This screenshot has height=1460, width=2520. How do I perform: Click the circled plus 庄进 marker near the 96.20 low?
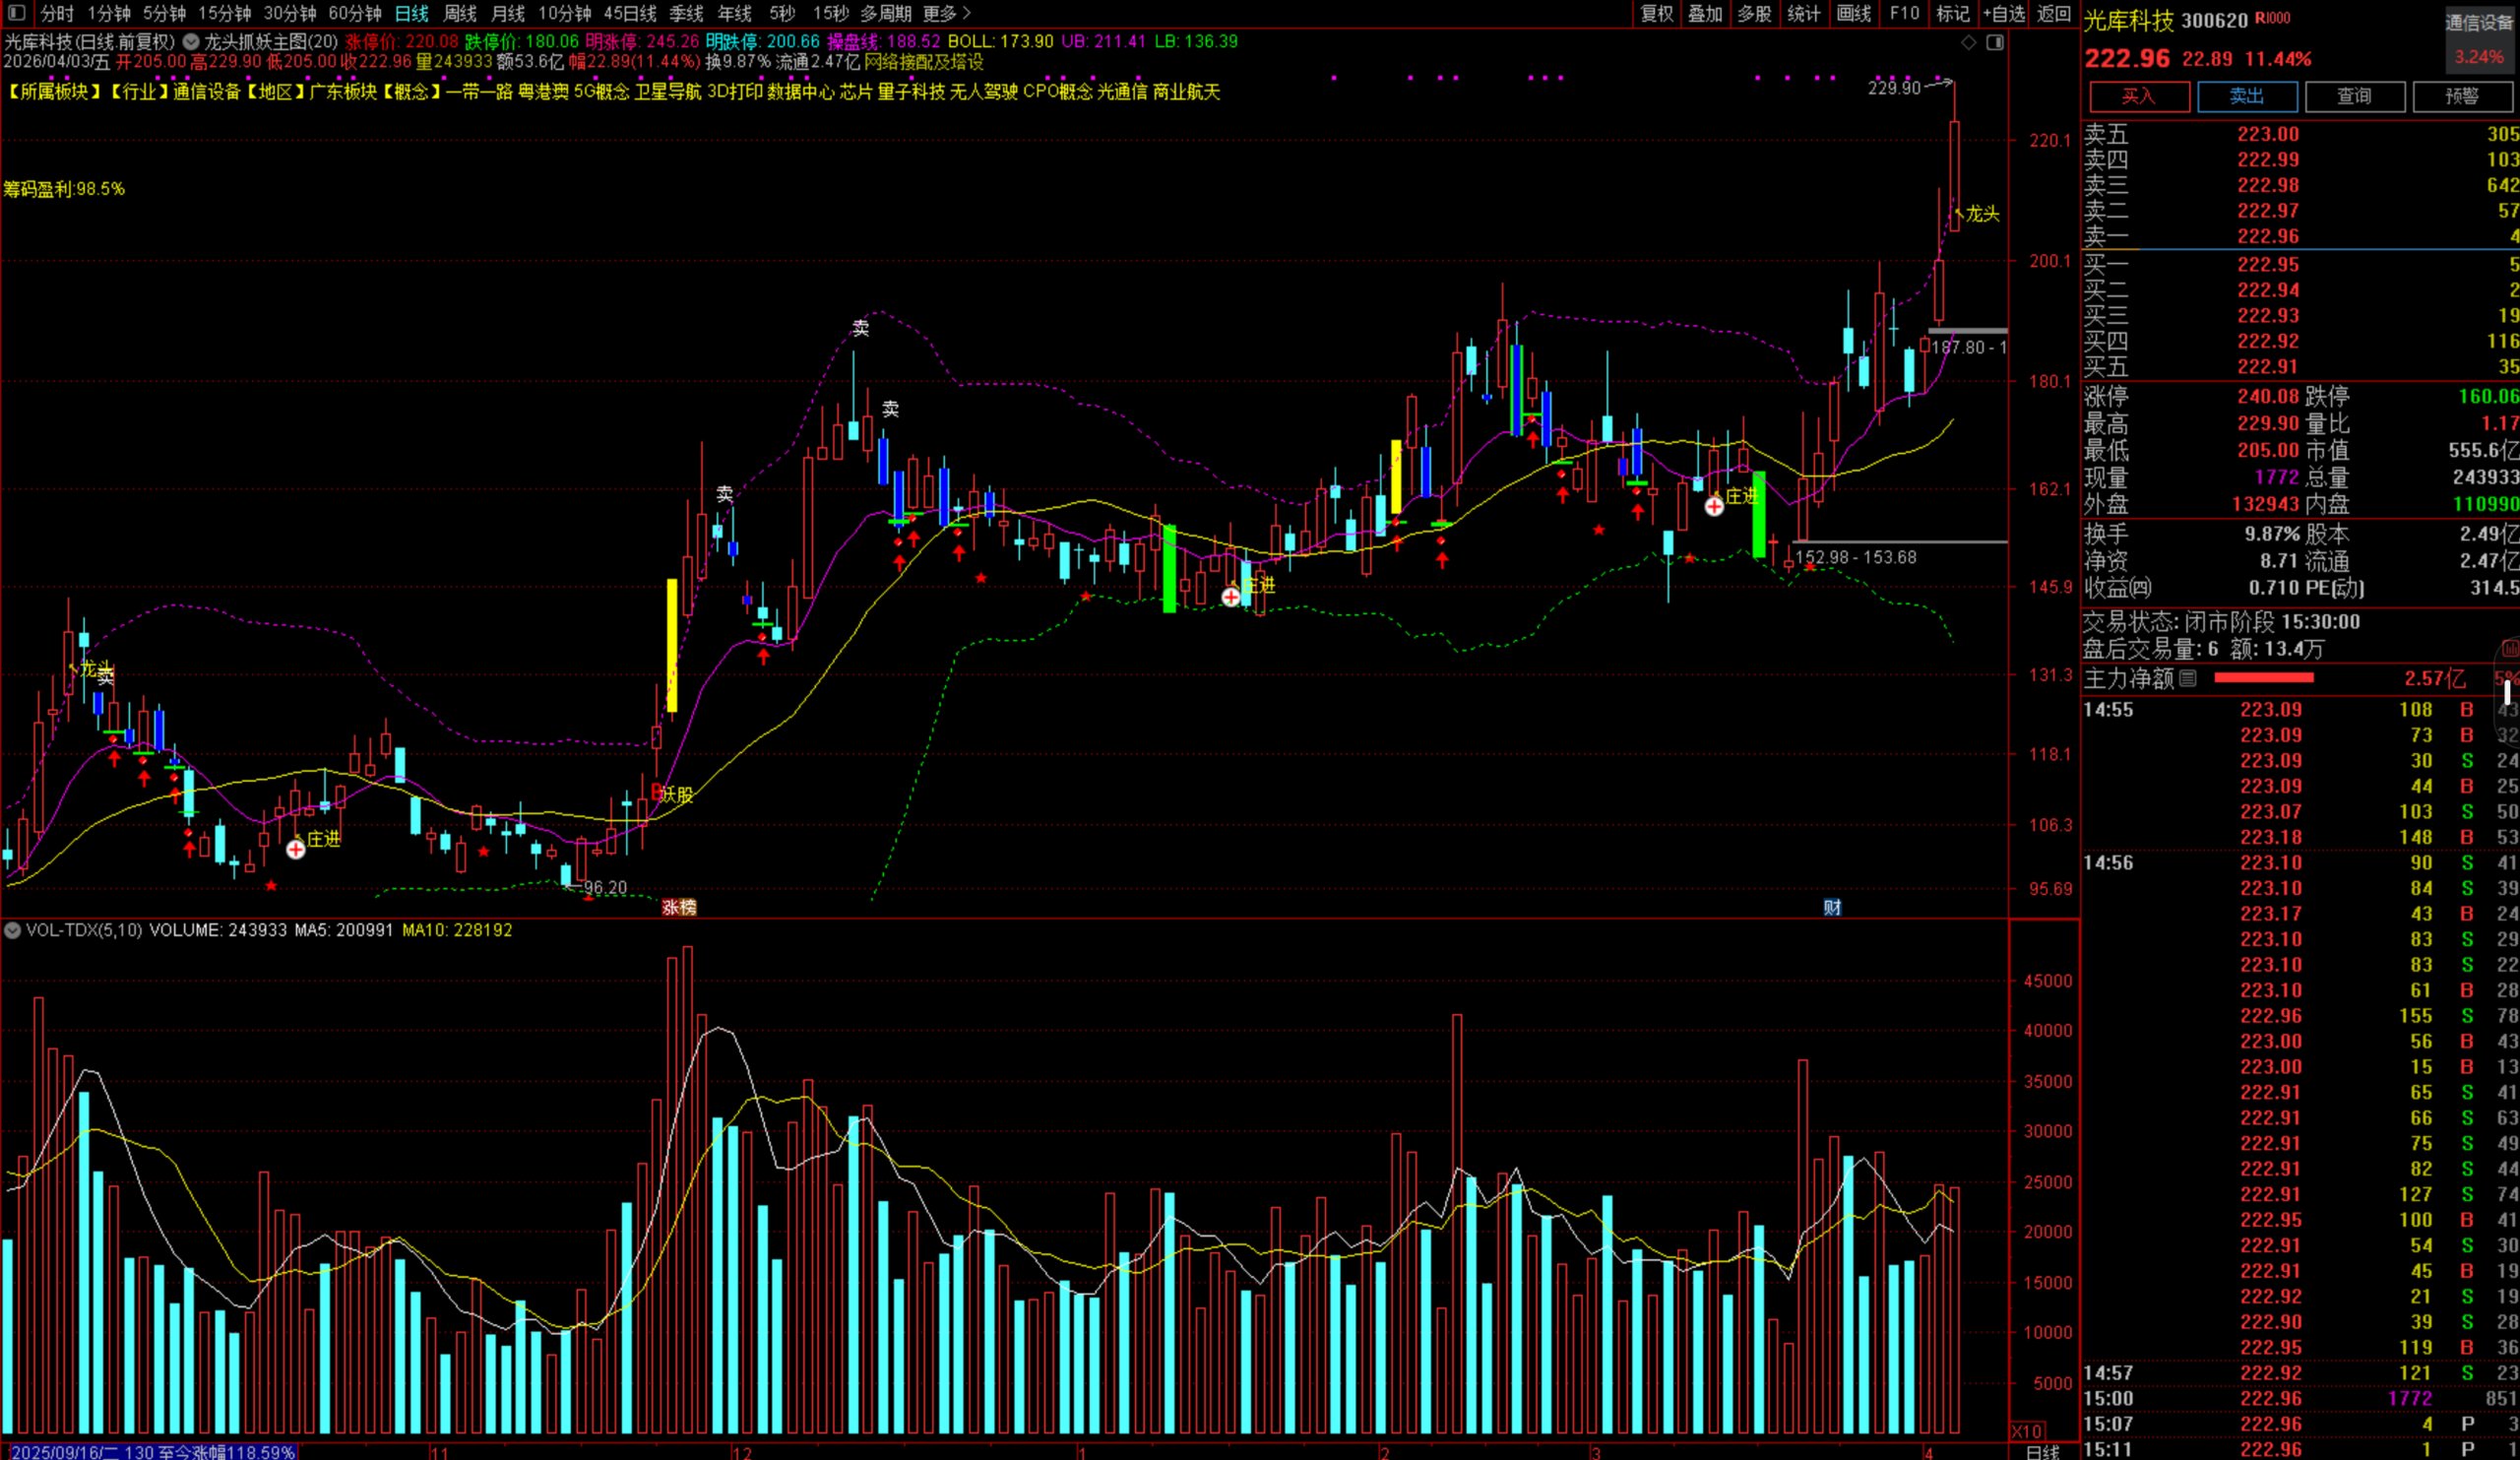pyautogui.click(x=296, y=849)
